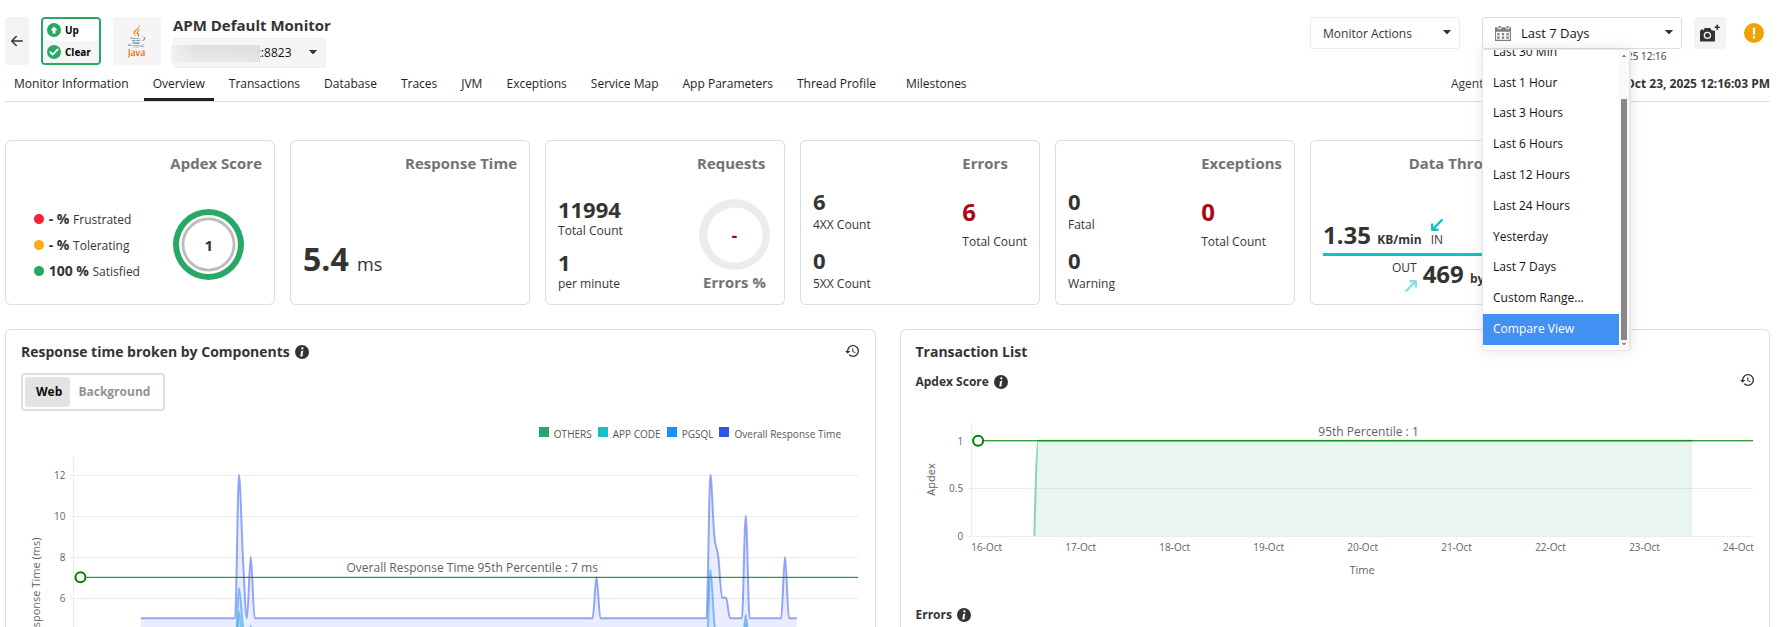The image size is (1779, 627).
Task: Click history icon in Transaction List panel
Action: (1747, 380)
